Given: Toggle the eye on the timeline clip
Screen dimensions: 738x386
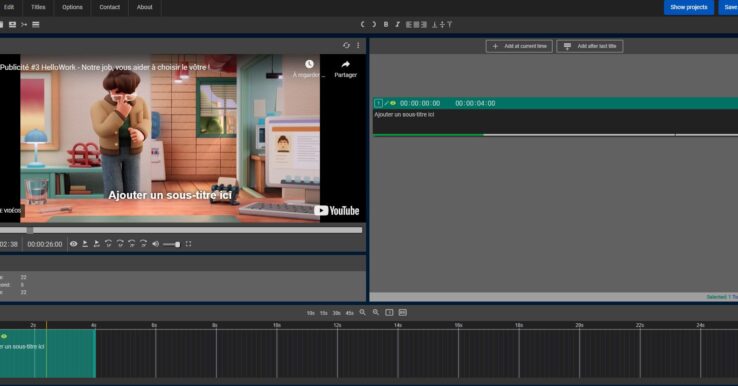Looking at the screenshot, I should (4, 336).
